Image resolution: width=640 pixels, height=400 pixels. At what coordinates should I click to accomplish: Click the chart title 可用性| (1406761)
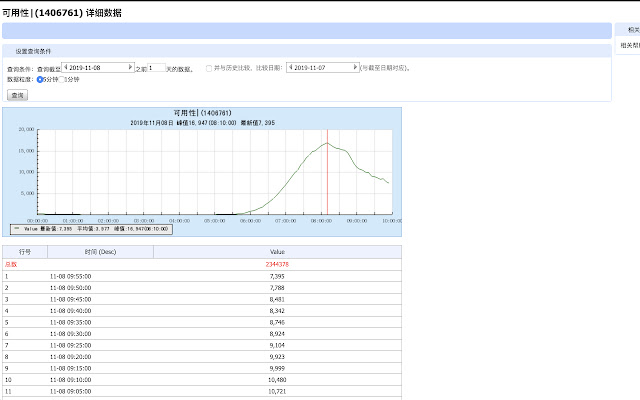pos(202,113)
